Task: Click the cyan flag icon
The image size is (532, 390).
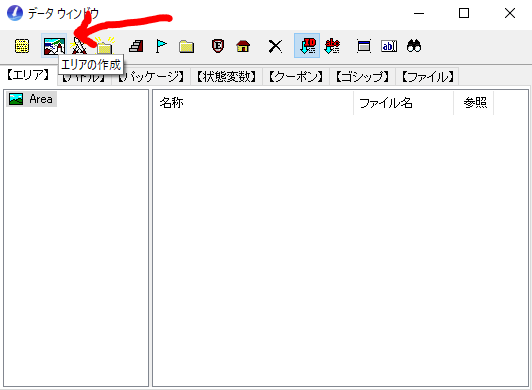Action: (161, 46)
